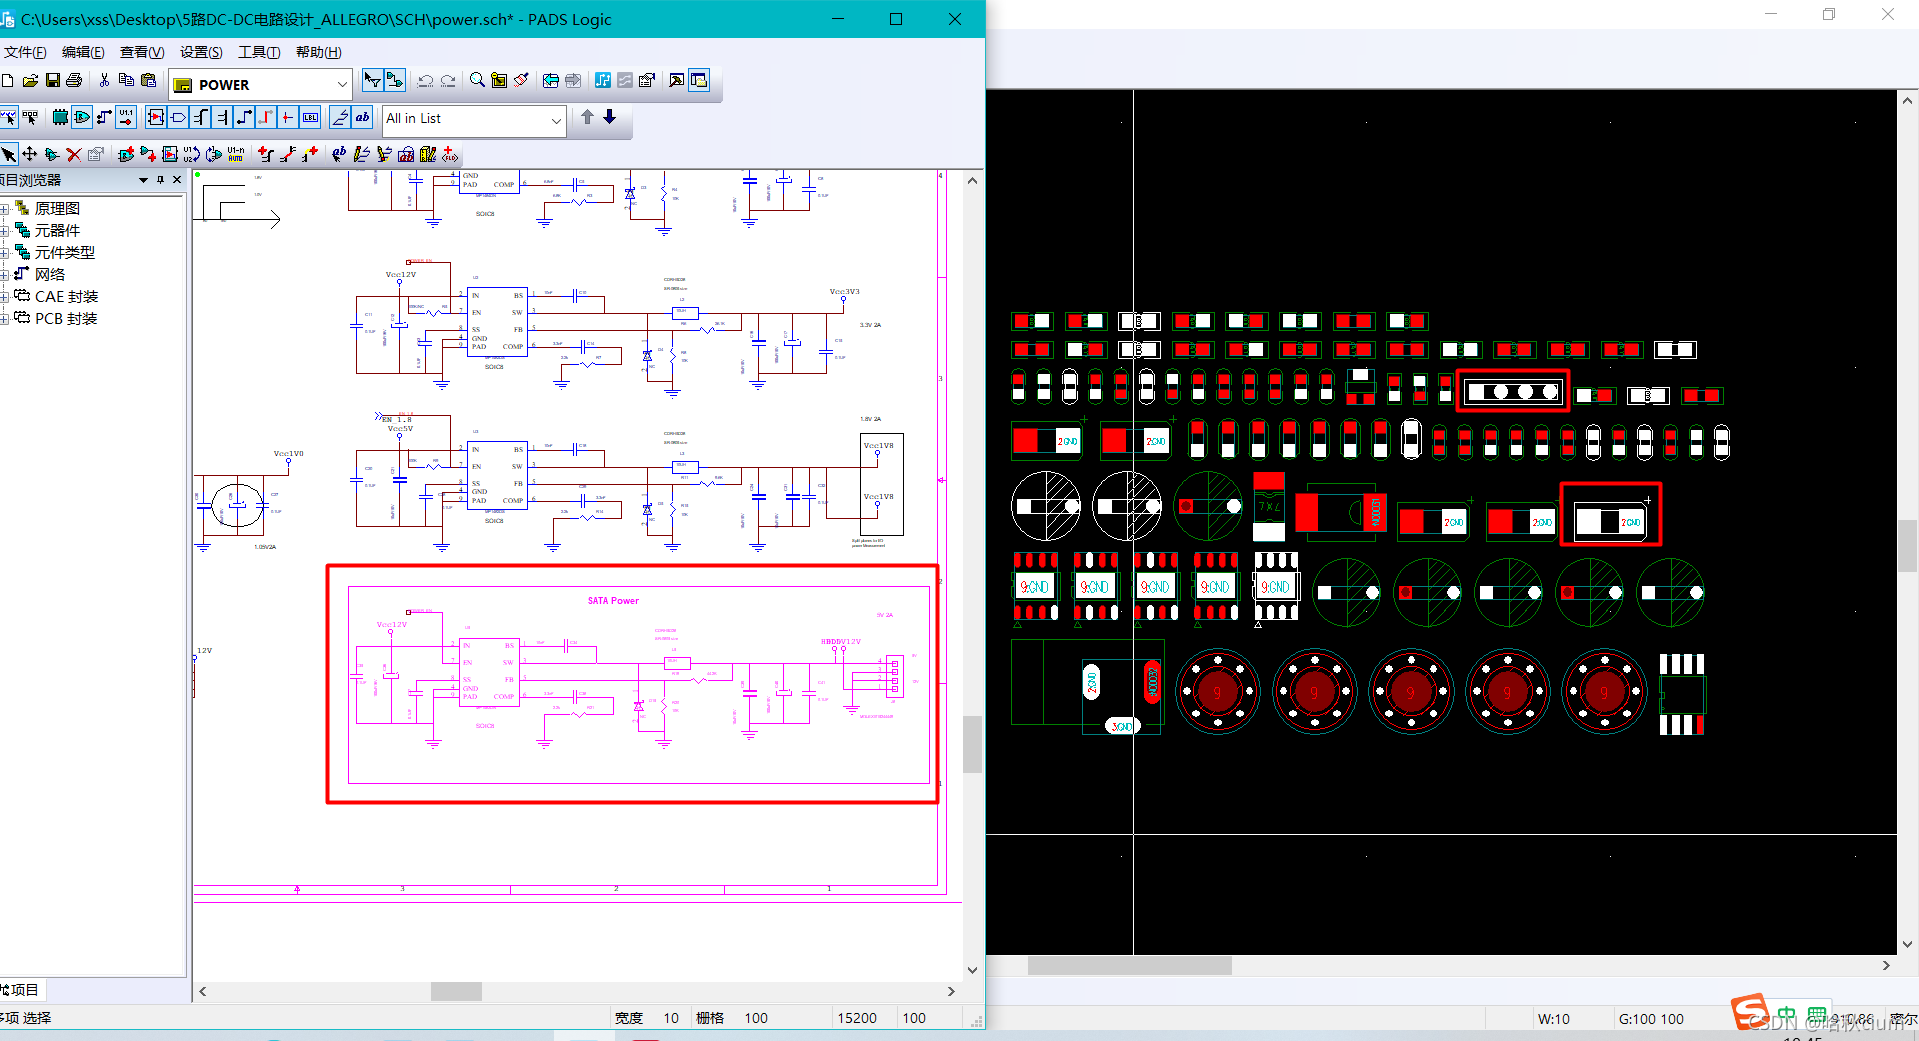Click the red X Delete tool

[74, 154]
